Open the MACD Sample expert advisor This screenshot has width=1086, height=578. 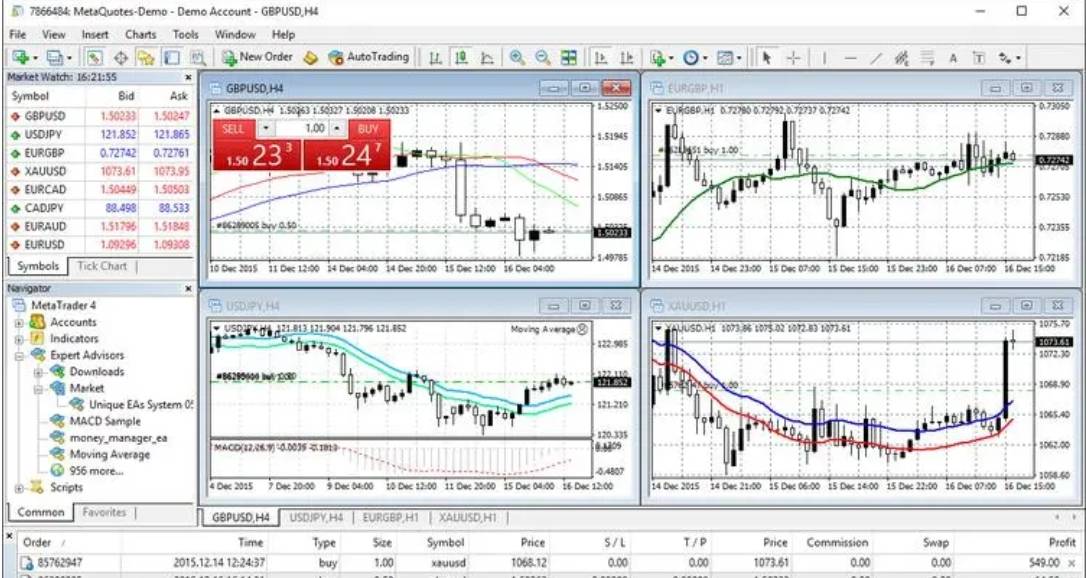(105, 422)
